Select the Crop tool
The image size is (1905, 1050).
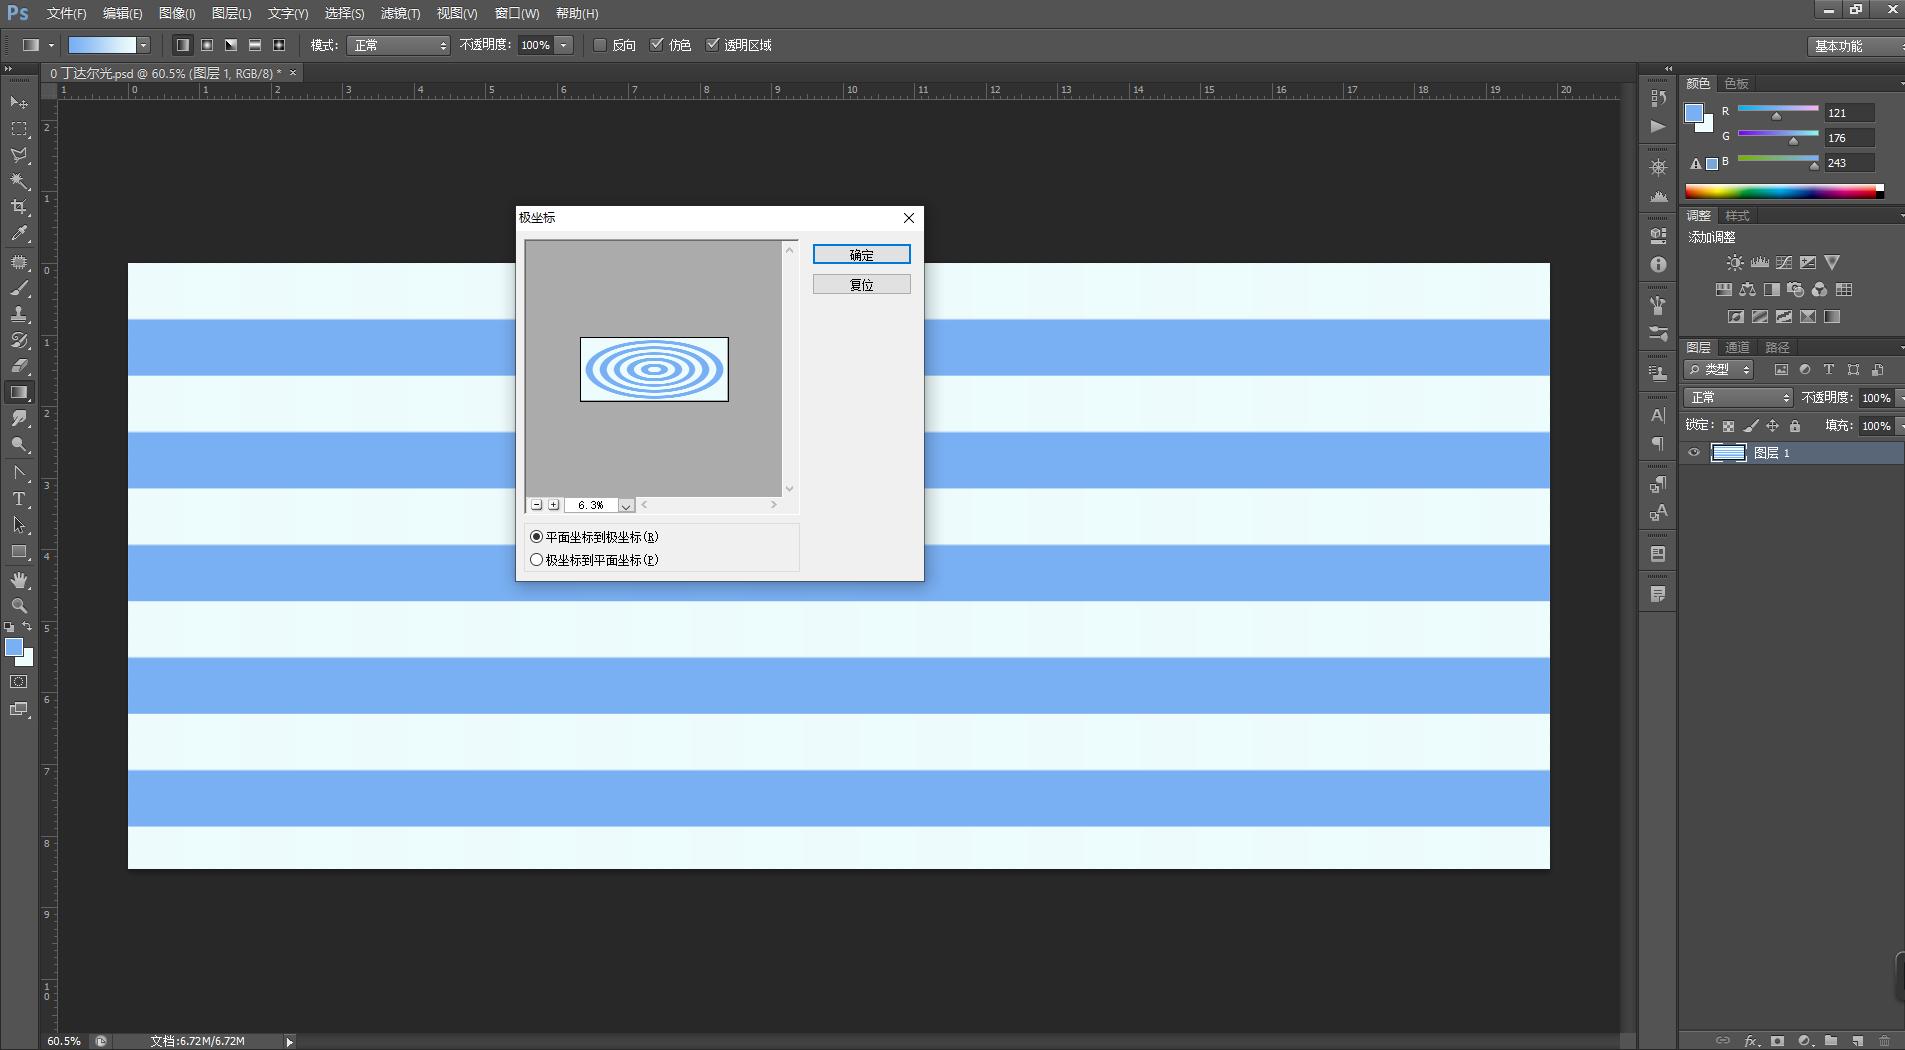[19, 207]
